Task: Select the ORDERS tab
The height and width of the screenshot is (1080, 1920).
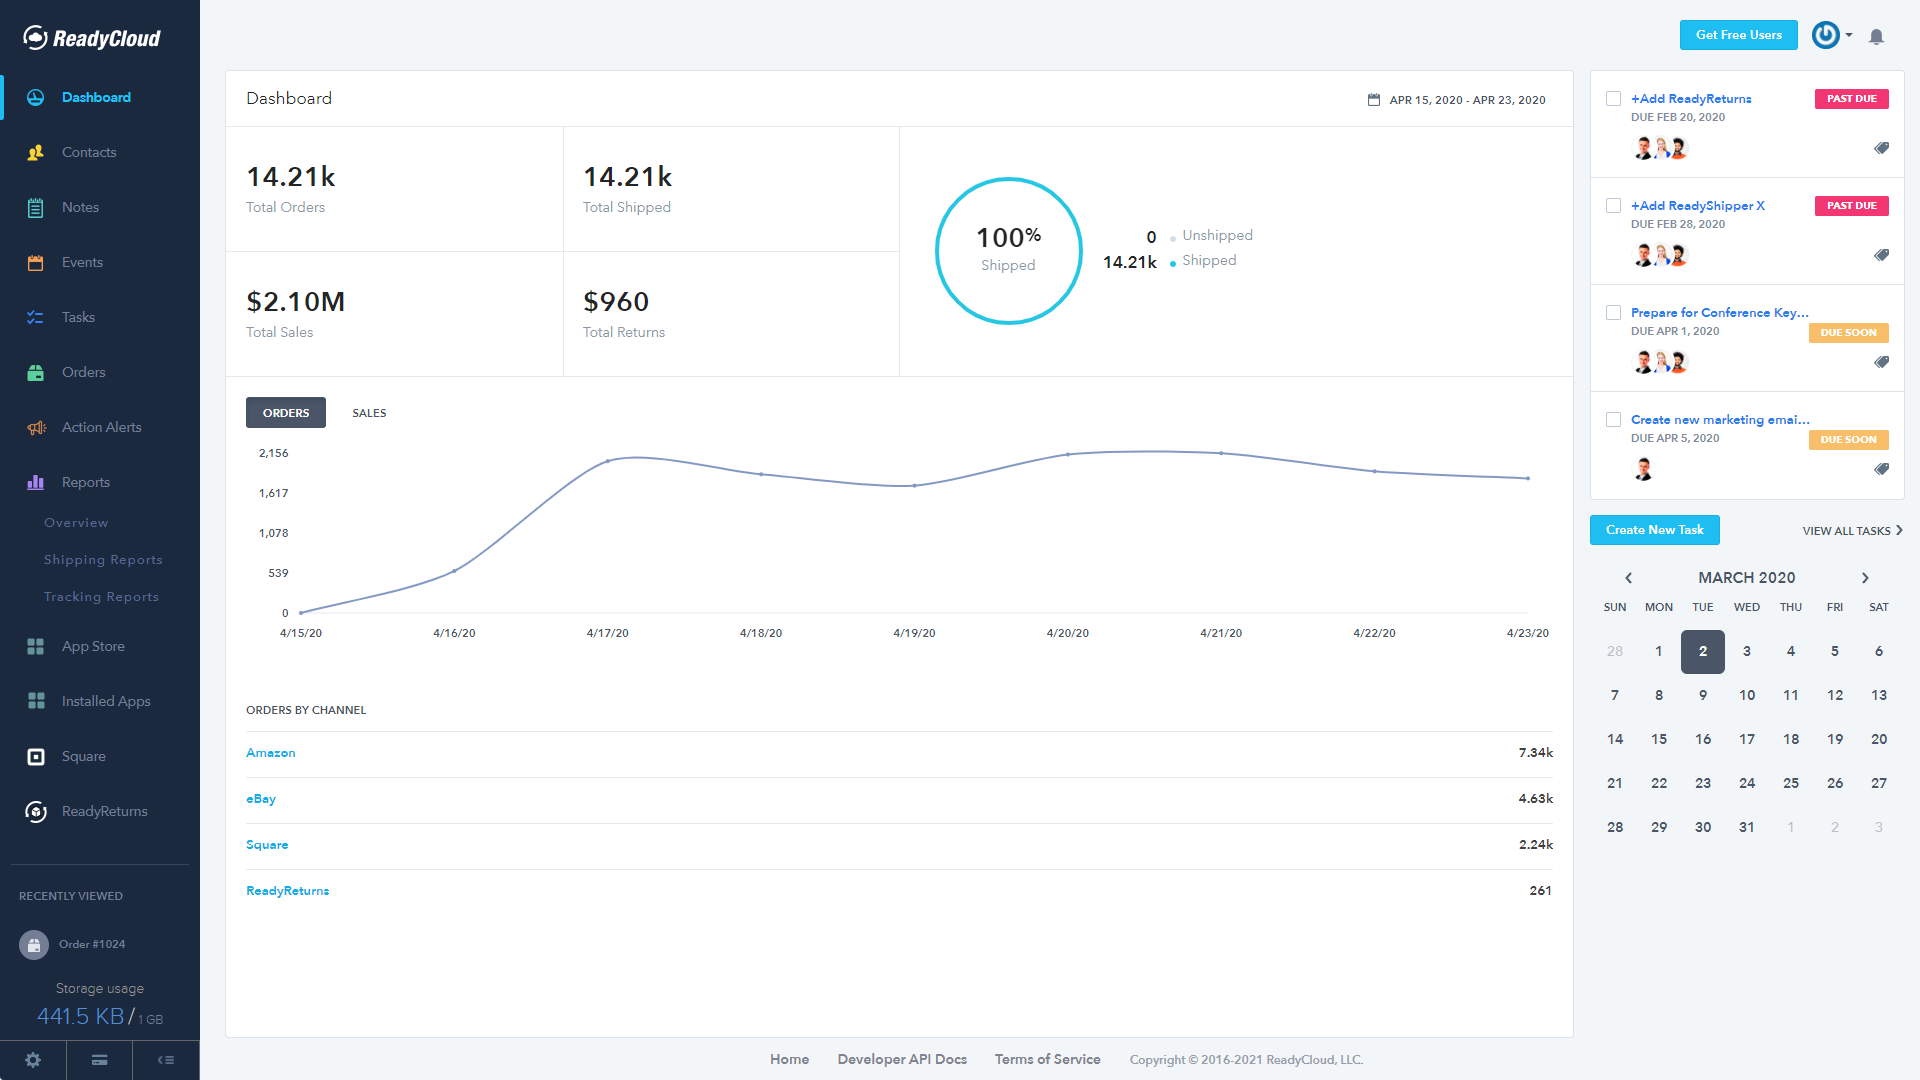Action: [284, 411]
